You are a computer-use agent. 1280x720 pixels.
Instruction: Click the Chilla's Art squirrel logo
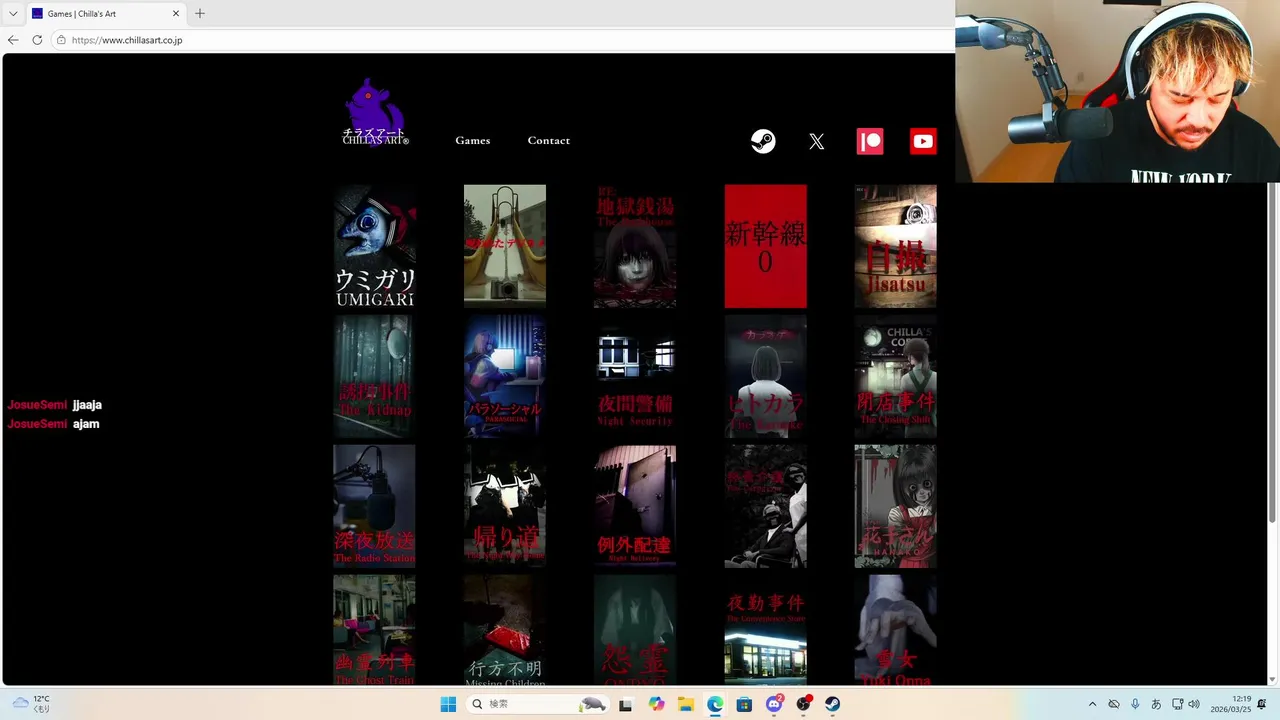point(375,112)
